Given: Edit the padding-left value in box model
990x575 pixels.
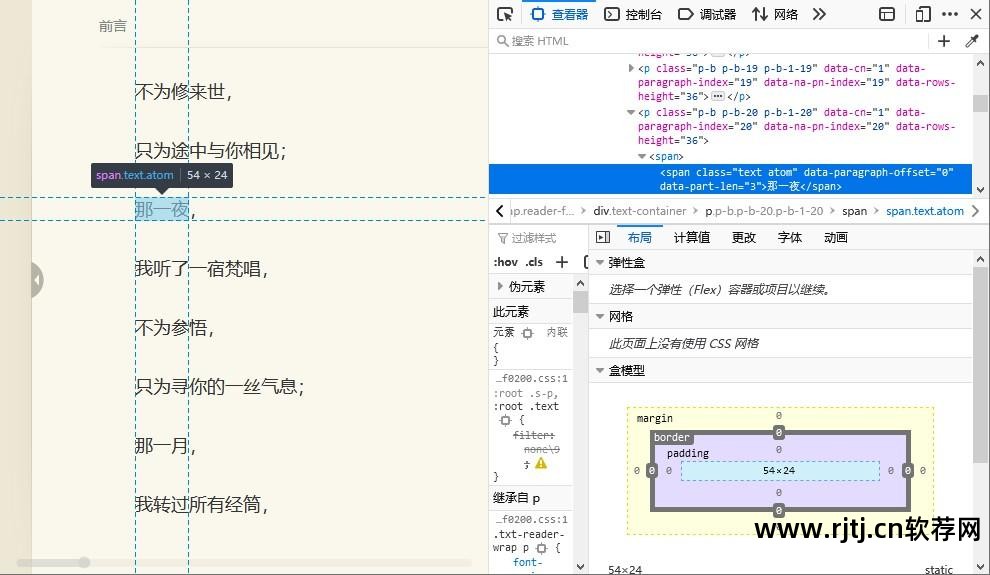Looking at the screenshot, I should click(x=669, y=470).
